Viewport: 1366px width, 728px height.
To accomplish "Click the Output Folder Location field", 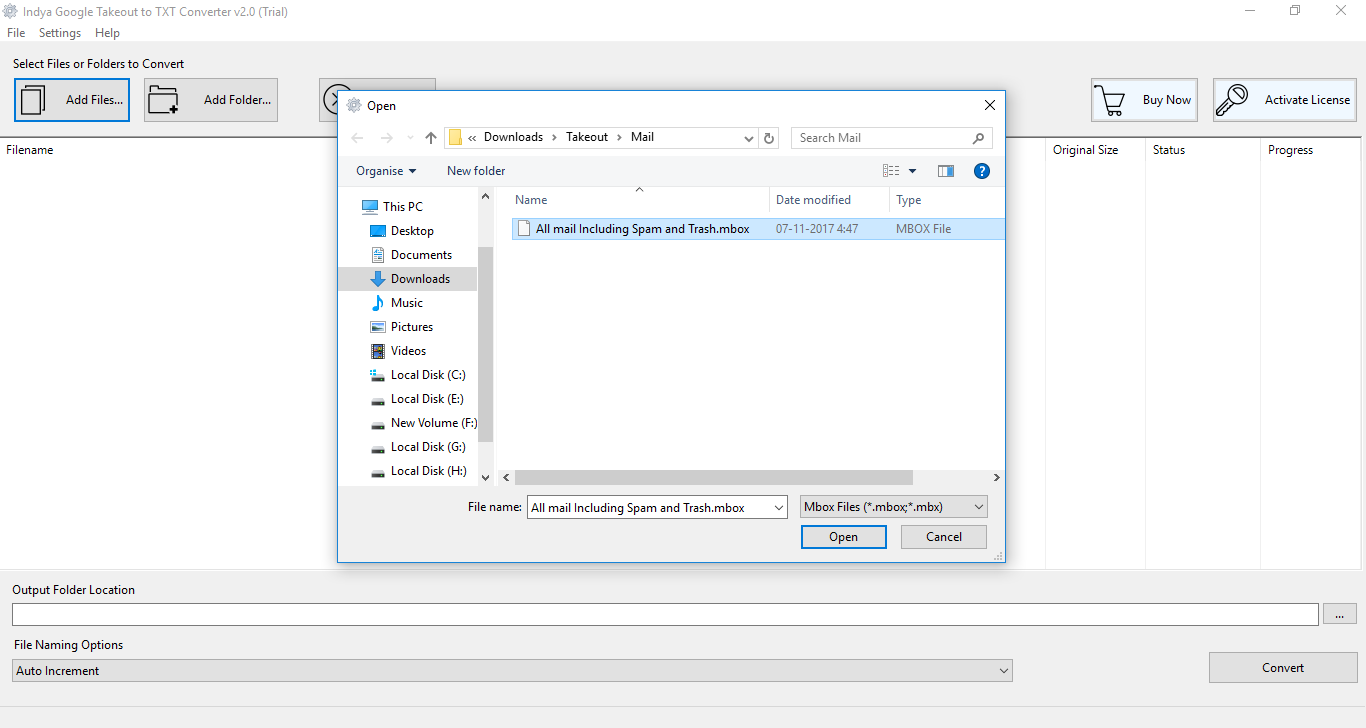I will pos(665,614).
